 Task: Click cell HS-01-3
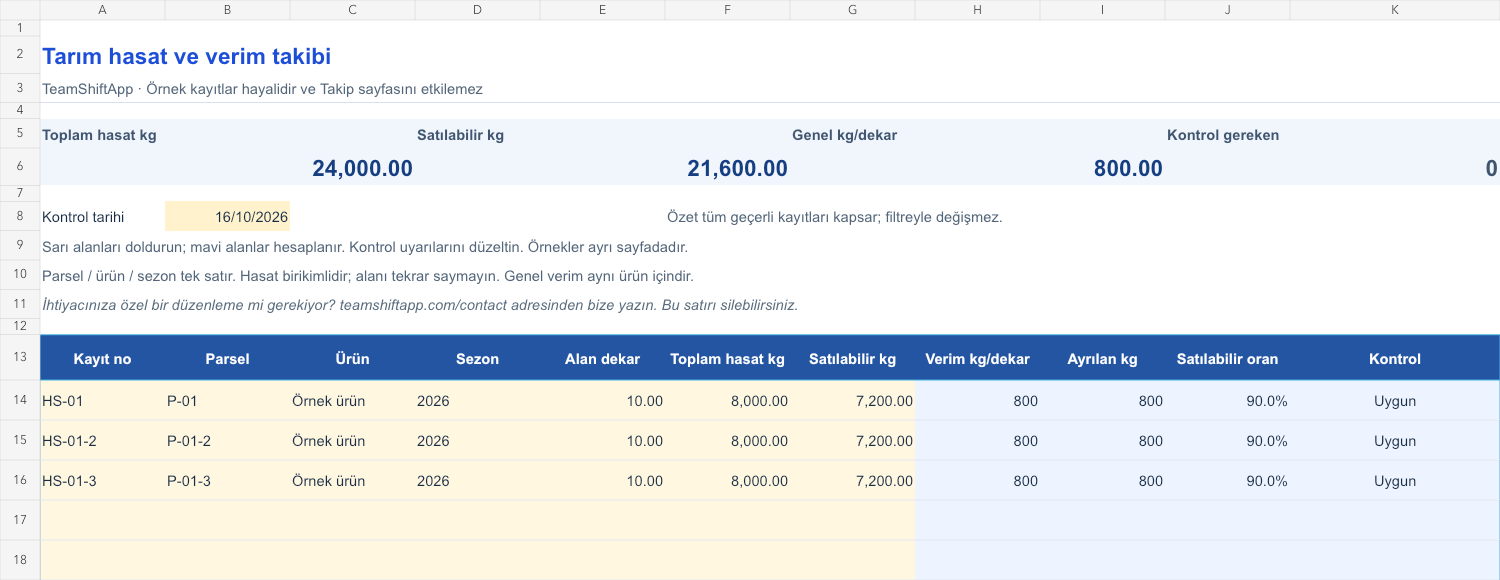[102, 481]
